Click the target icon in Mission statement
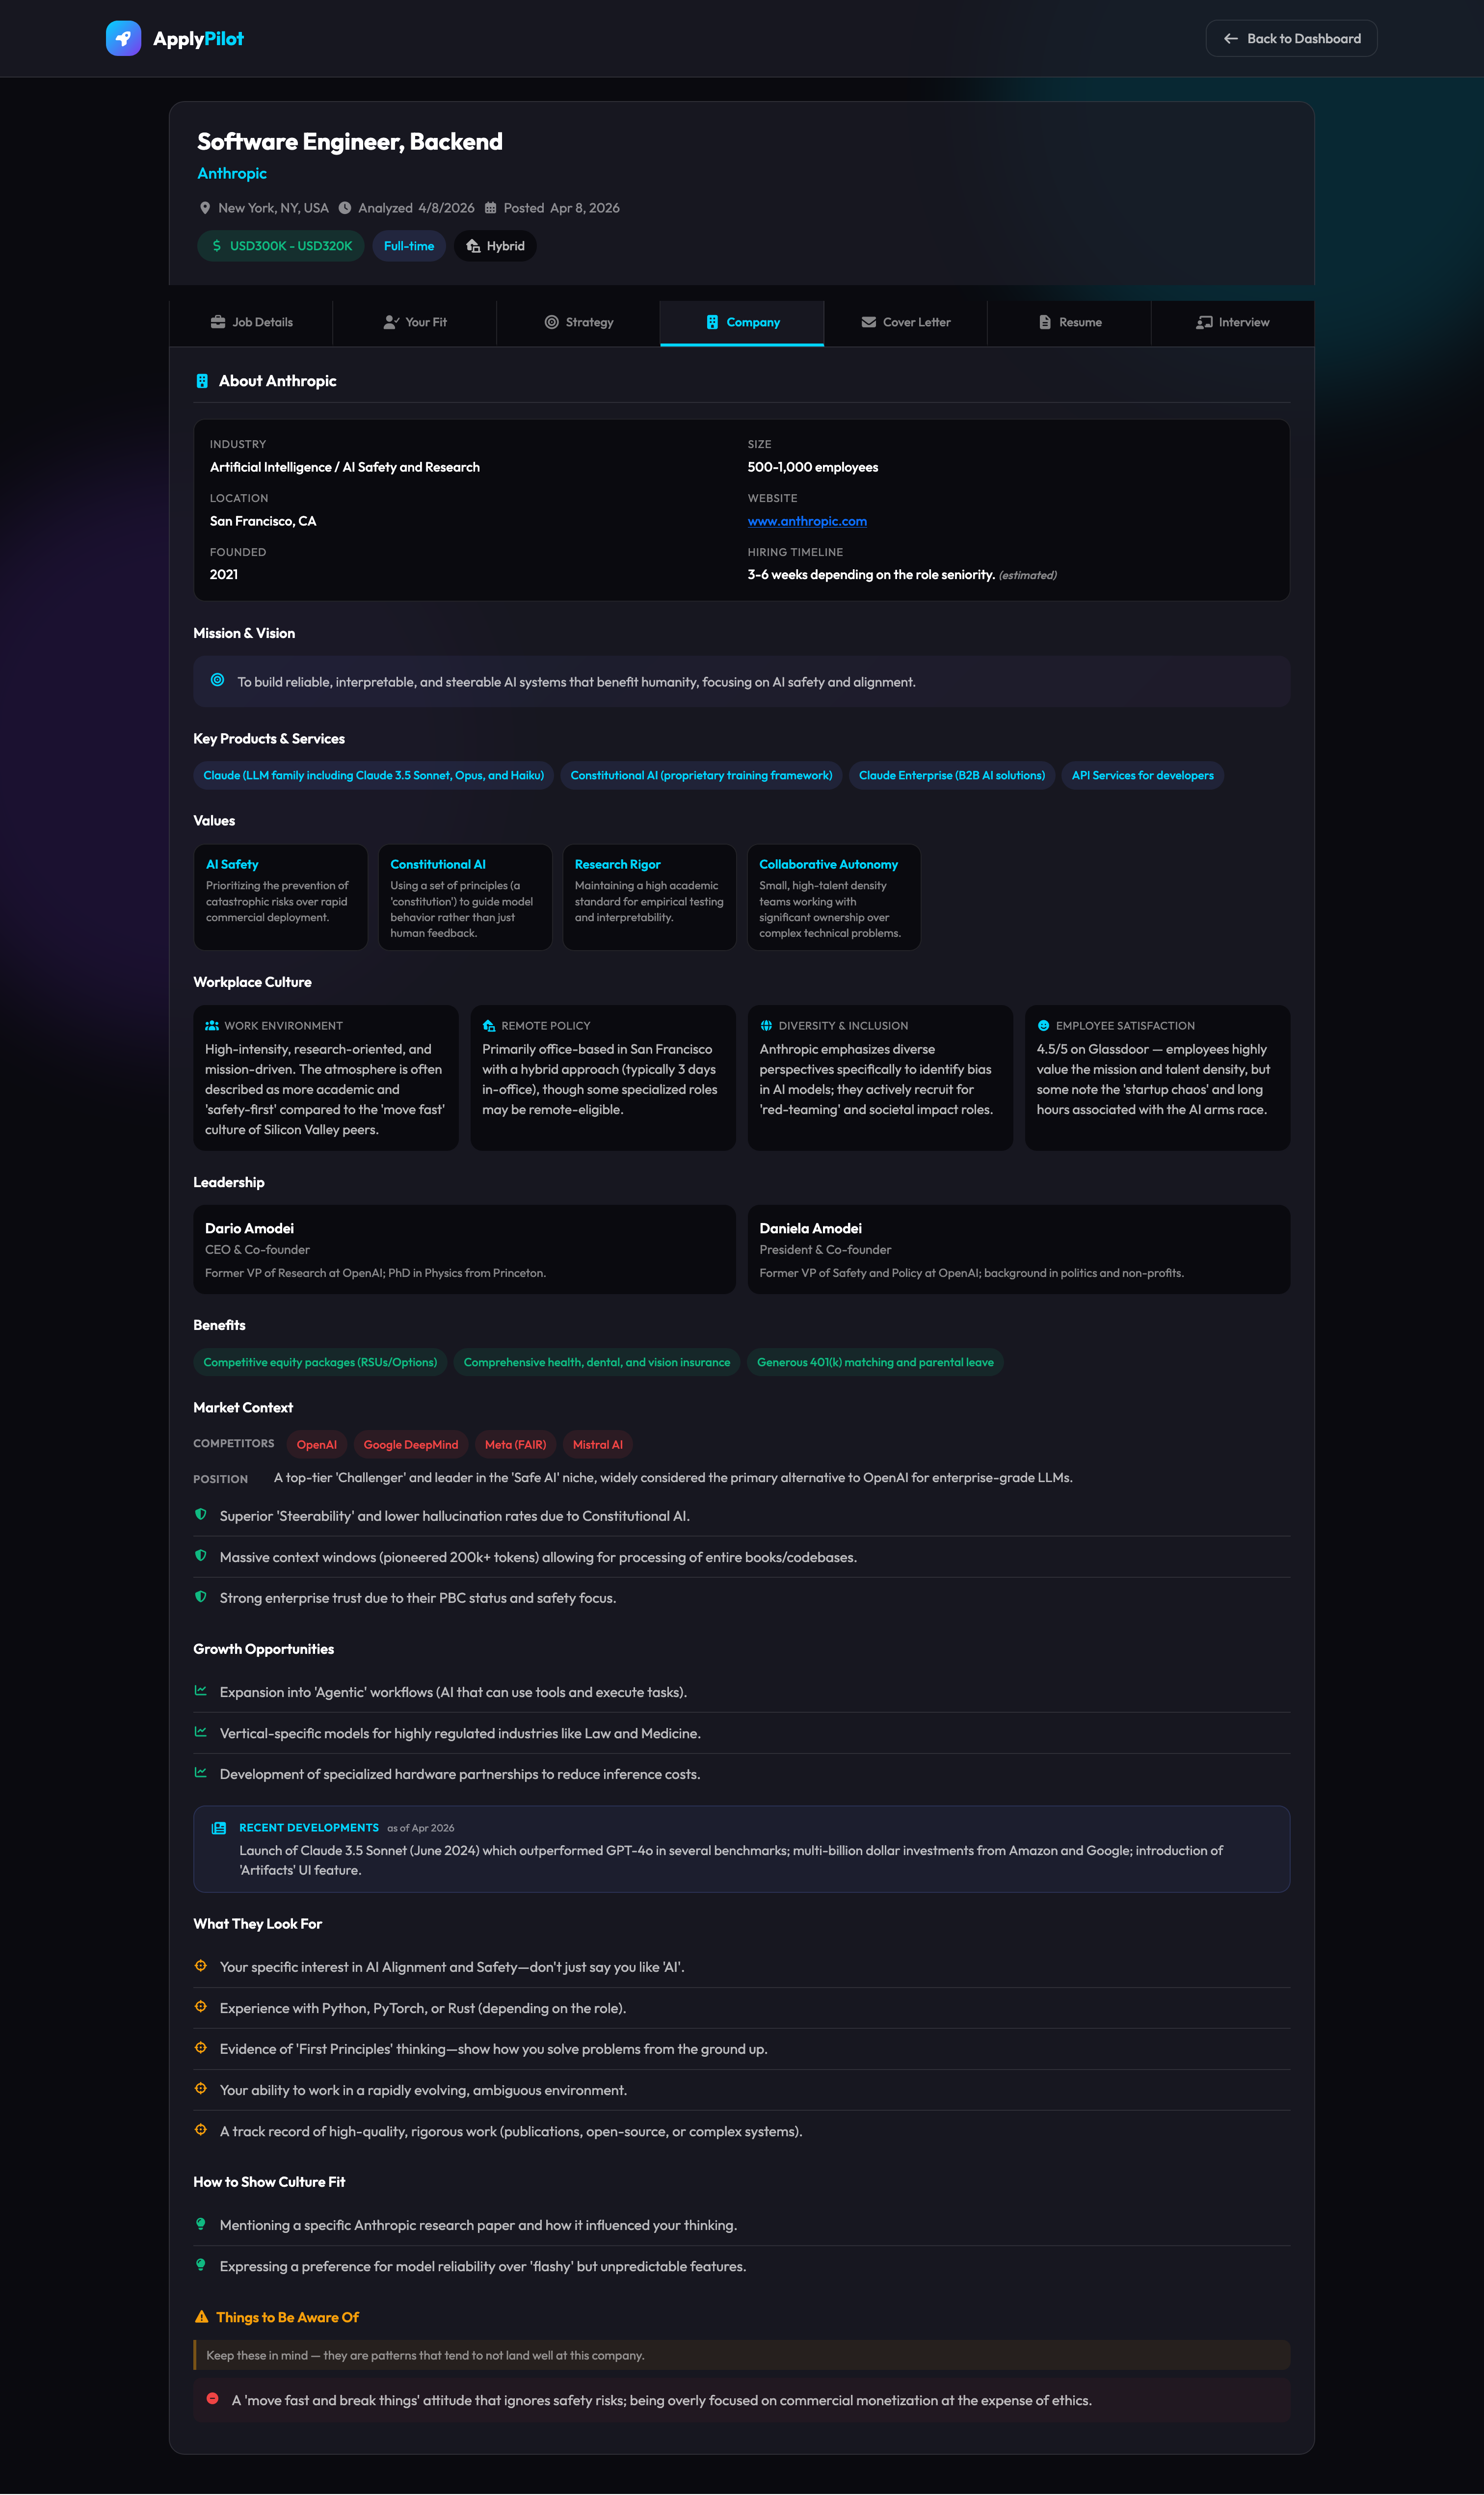 coord(218,680)
